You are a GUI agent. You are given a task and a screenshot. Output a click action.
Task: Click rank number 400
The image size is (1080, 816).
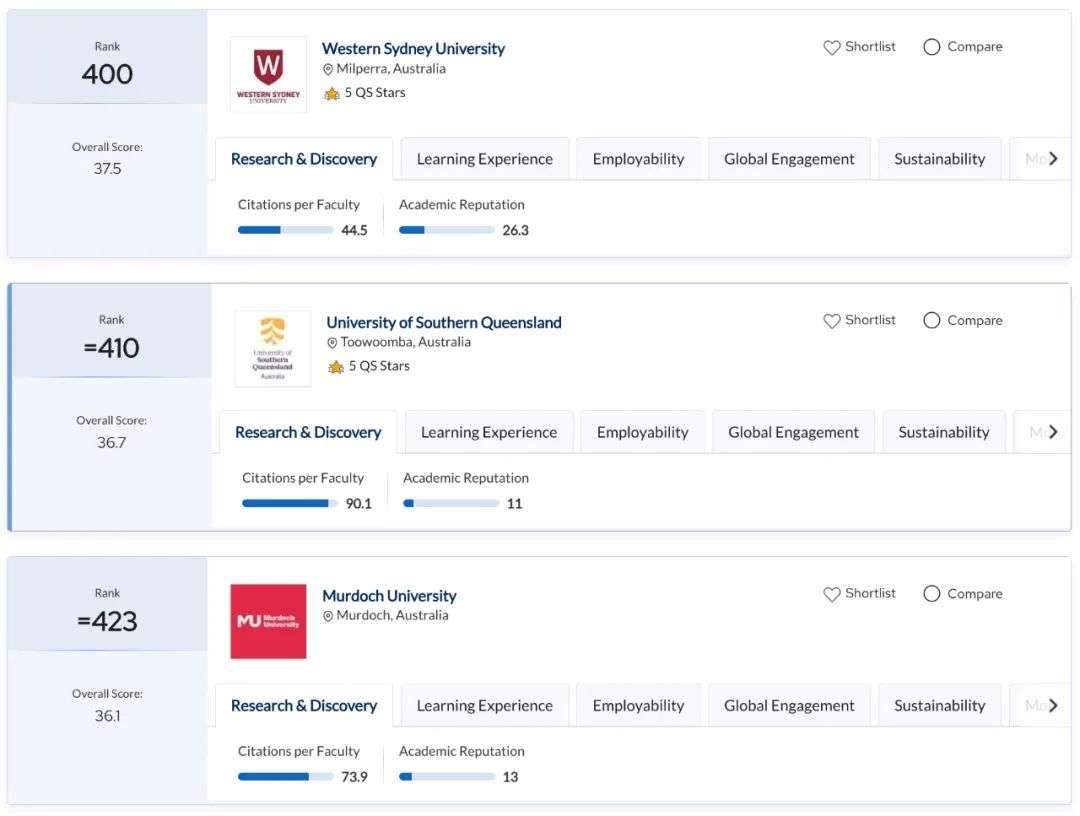[x=107, y=74]
